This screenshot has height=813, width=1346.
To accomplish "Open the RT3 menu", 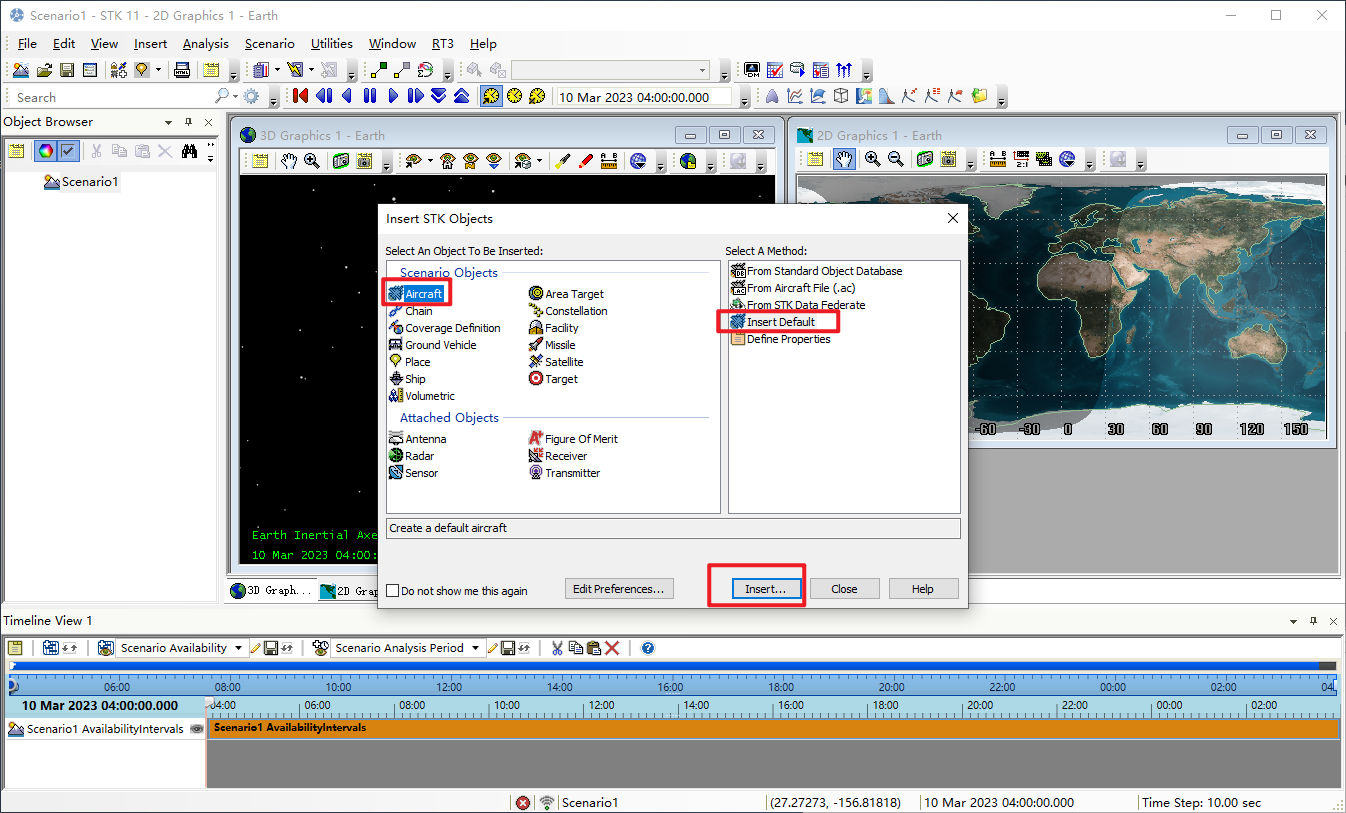I will (x=443, y=44).
